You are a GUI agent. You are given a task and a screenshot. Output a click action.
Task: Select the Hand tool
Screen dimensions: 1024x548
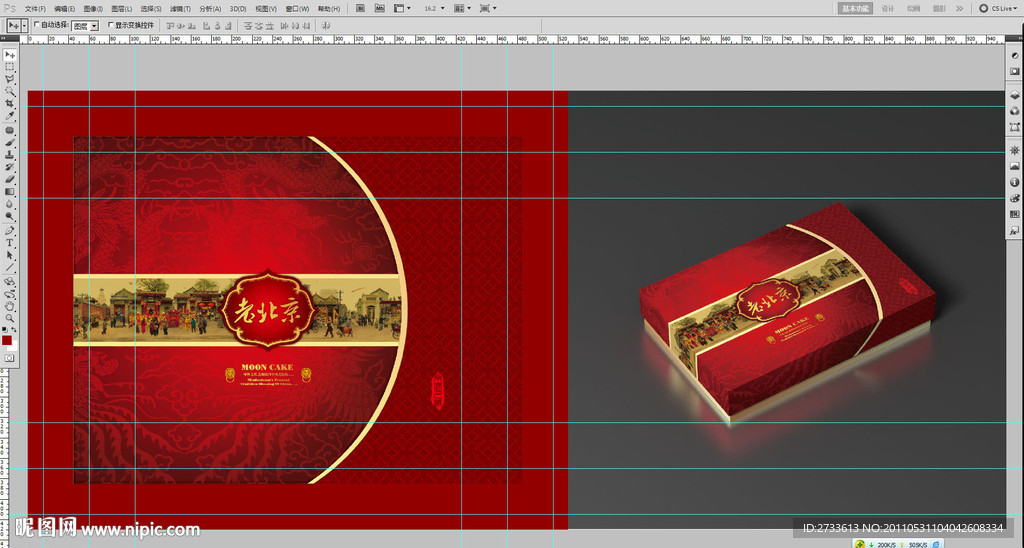[x=9, y=306]
